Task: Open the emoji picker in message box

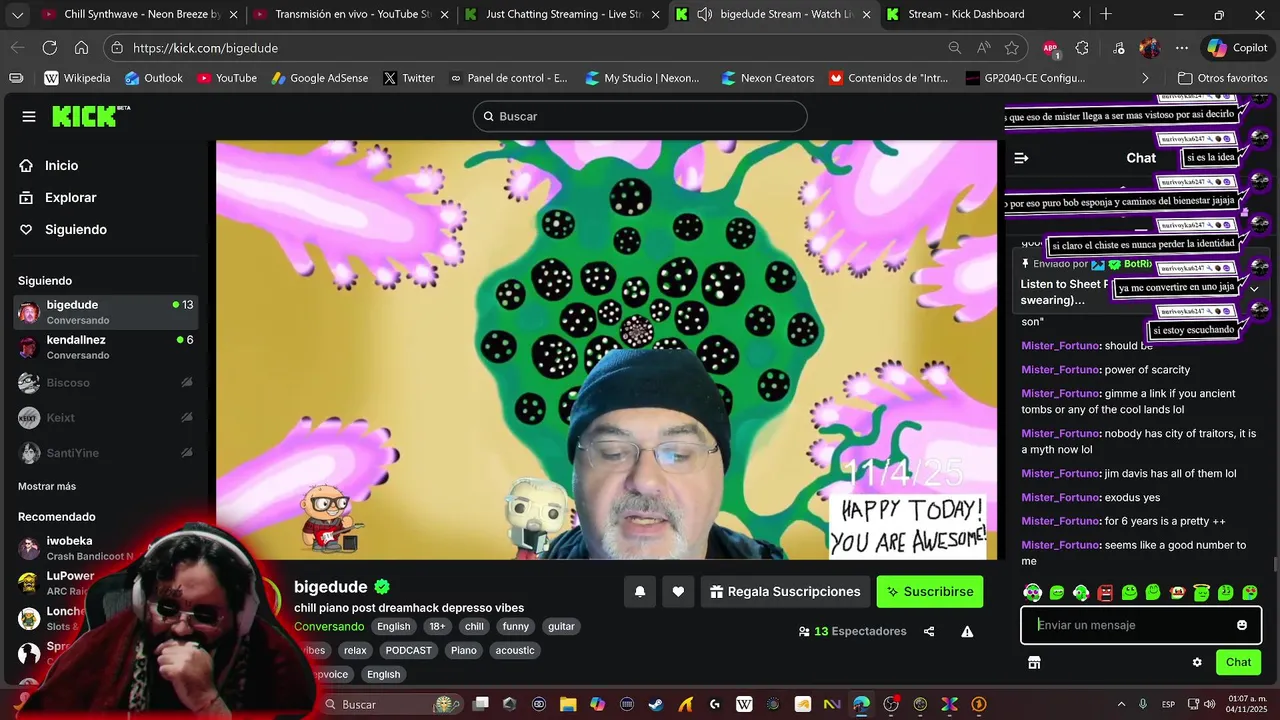Action: click(1242, 625)
